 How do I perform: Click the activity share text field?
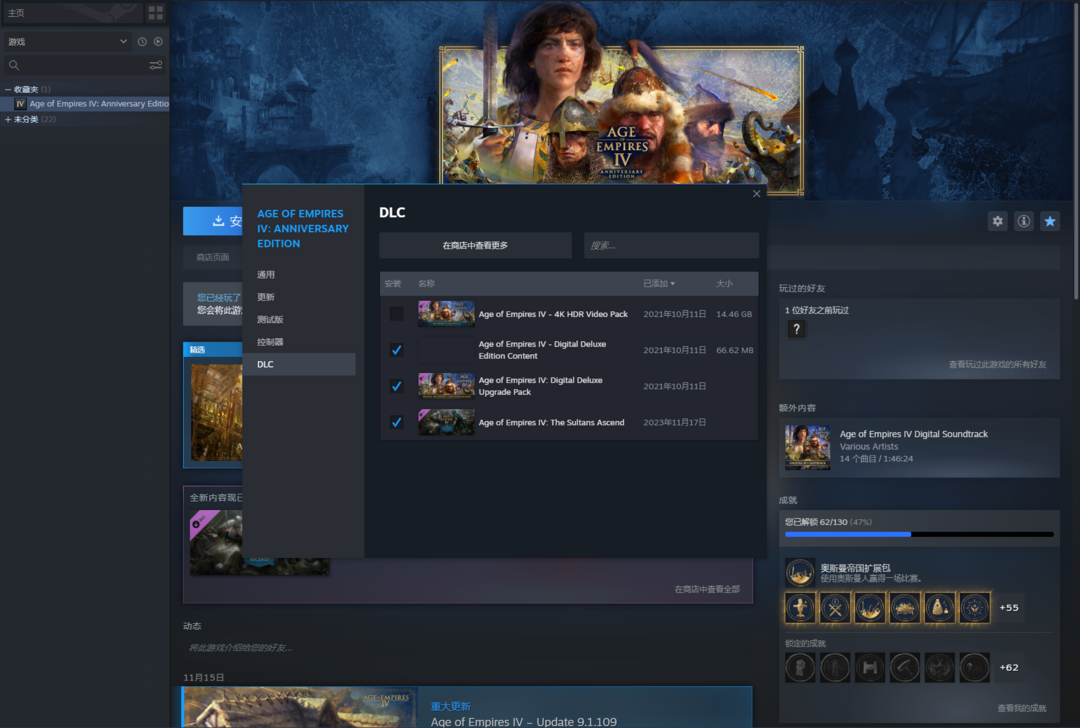click(x=468, y=647)
